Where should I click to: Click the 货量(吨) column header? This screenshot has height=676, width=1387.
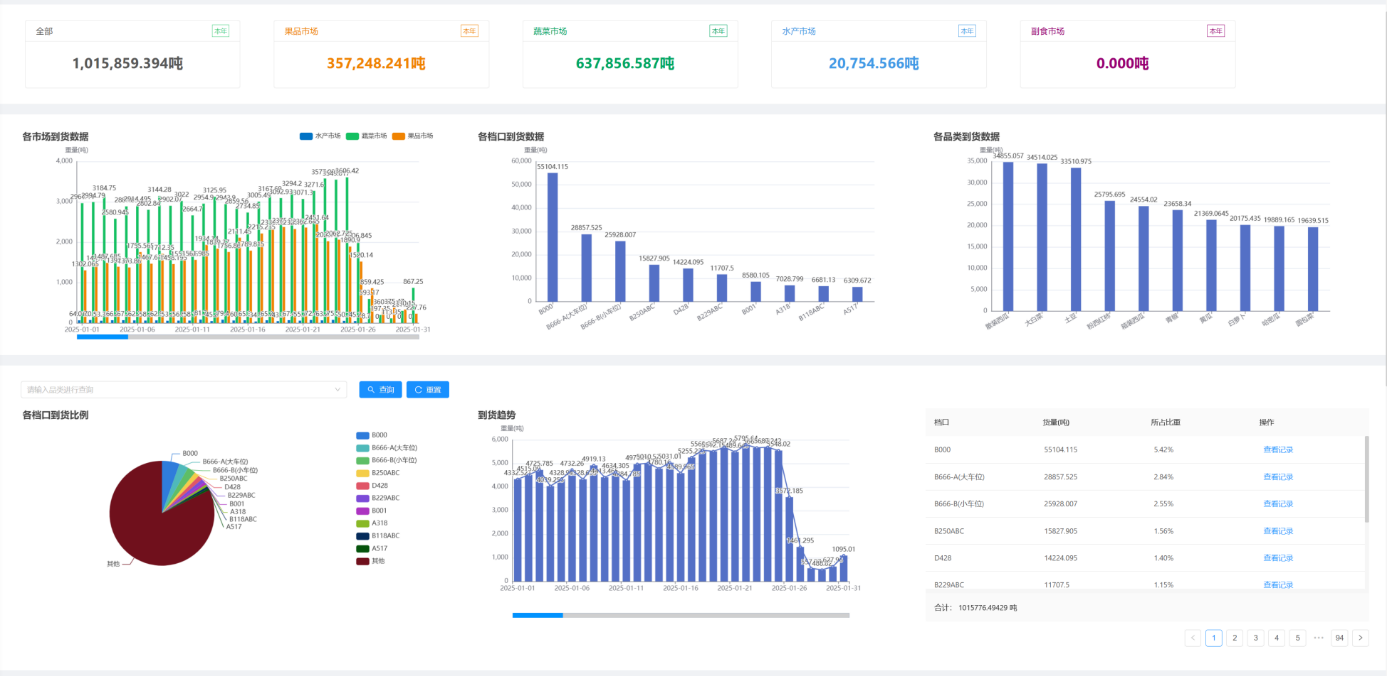[x=1056, y=422]
